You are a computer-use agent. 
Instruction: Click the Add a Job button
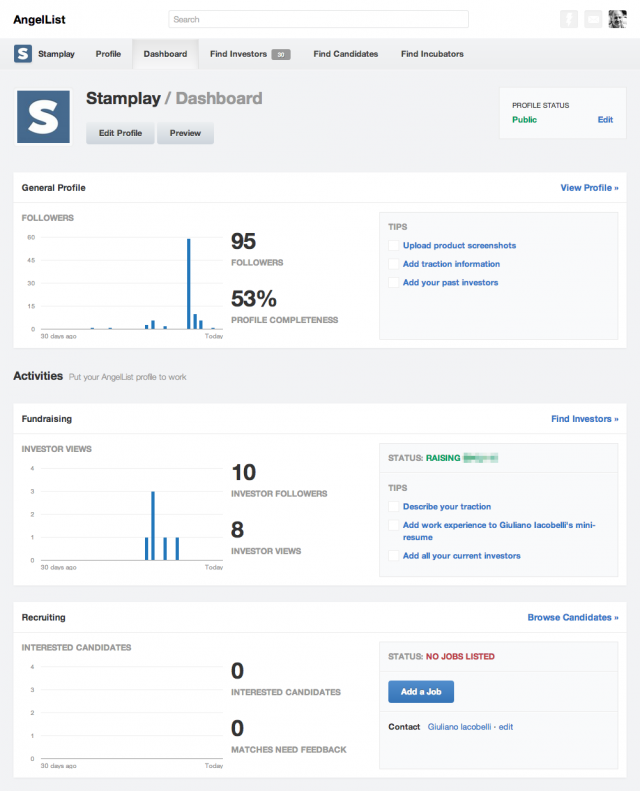click(421, 692)
